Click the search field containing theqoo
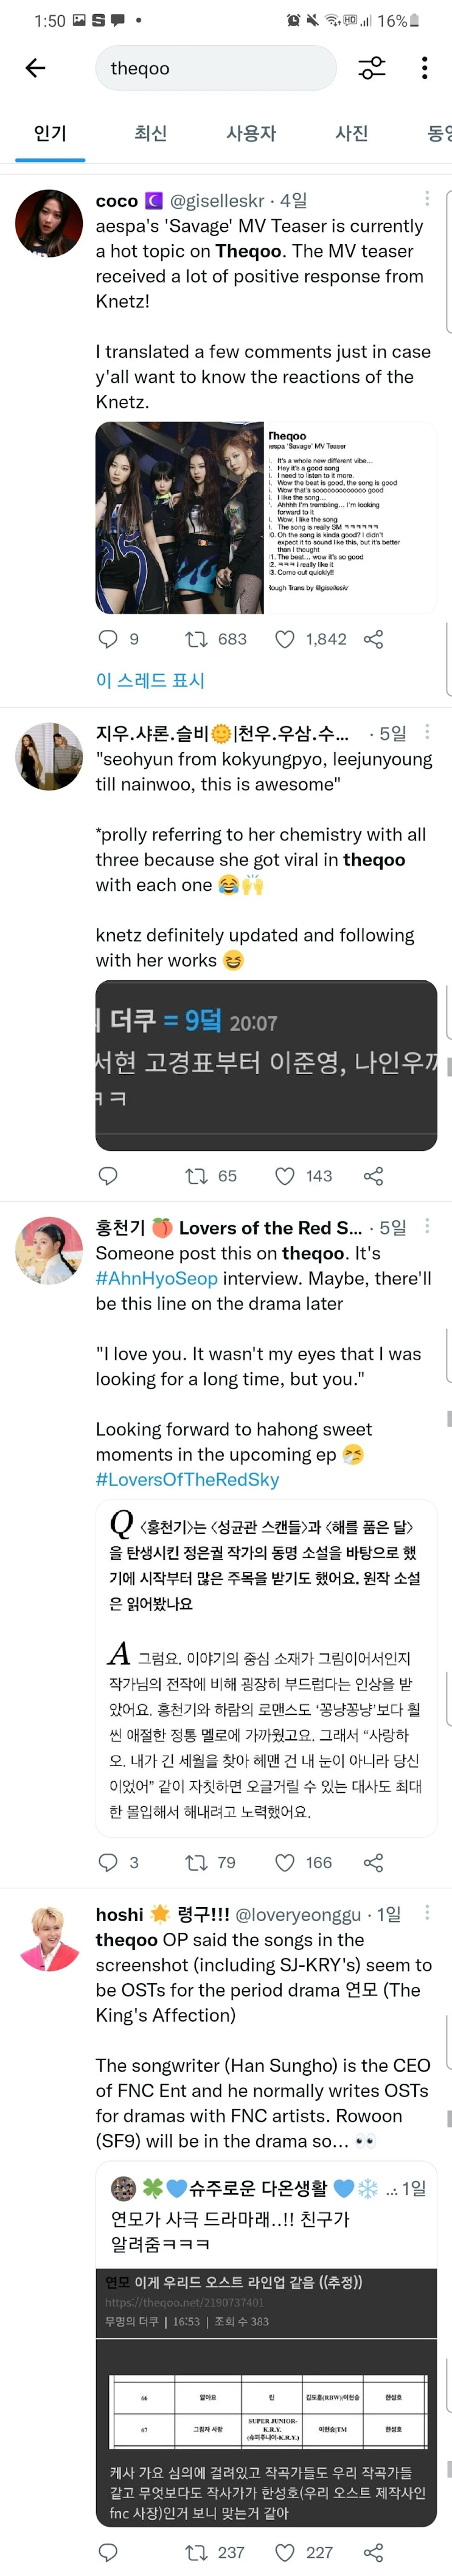 click(215, 68)
